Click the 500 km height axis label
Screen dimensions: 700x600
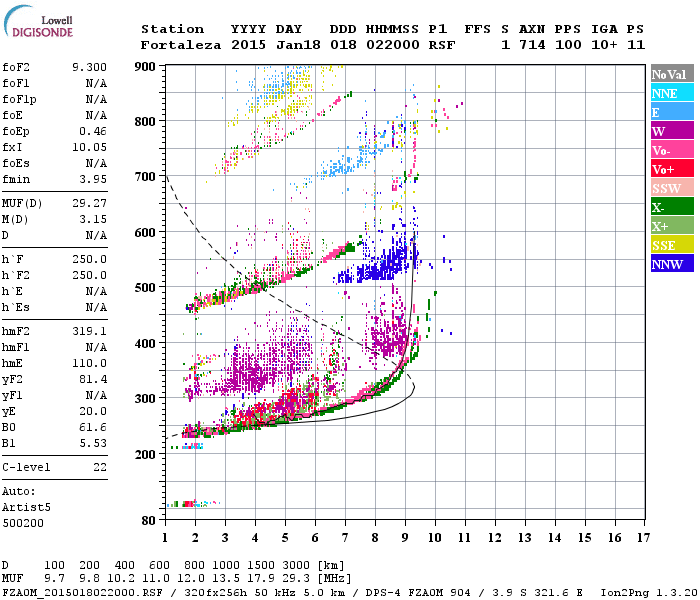145,287
